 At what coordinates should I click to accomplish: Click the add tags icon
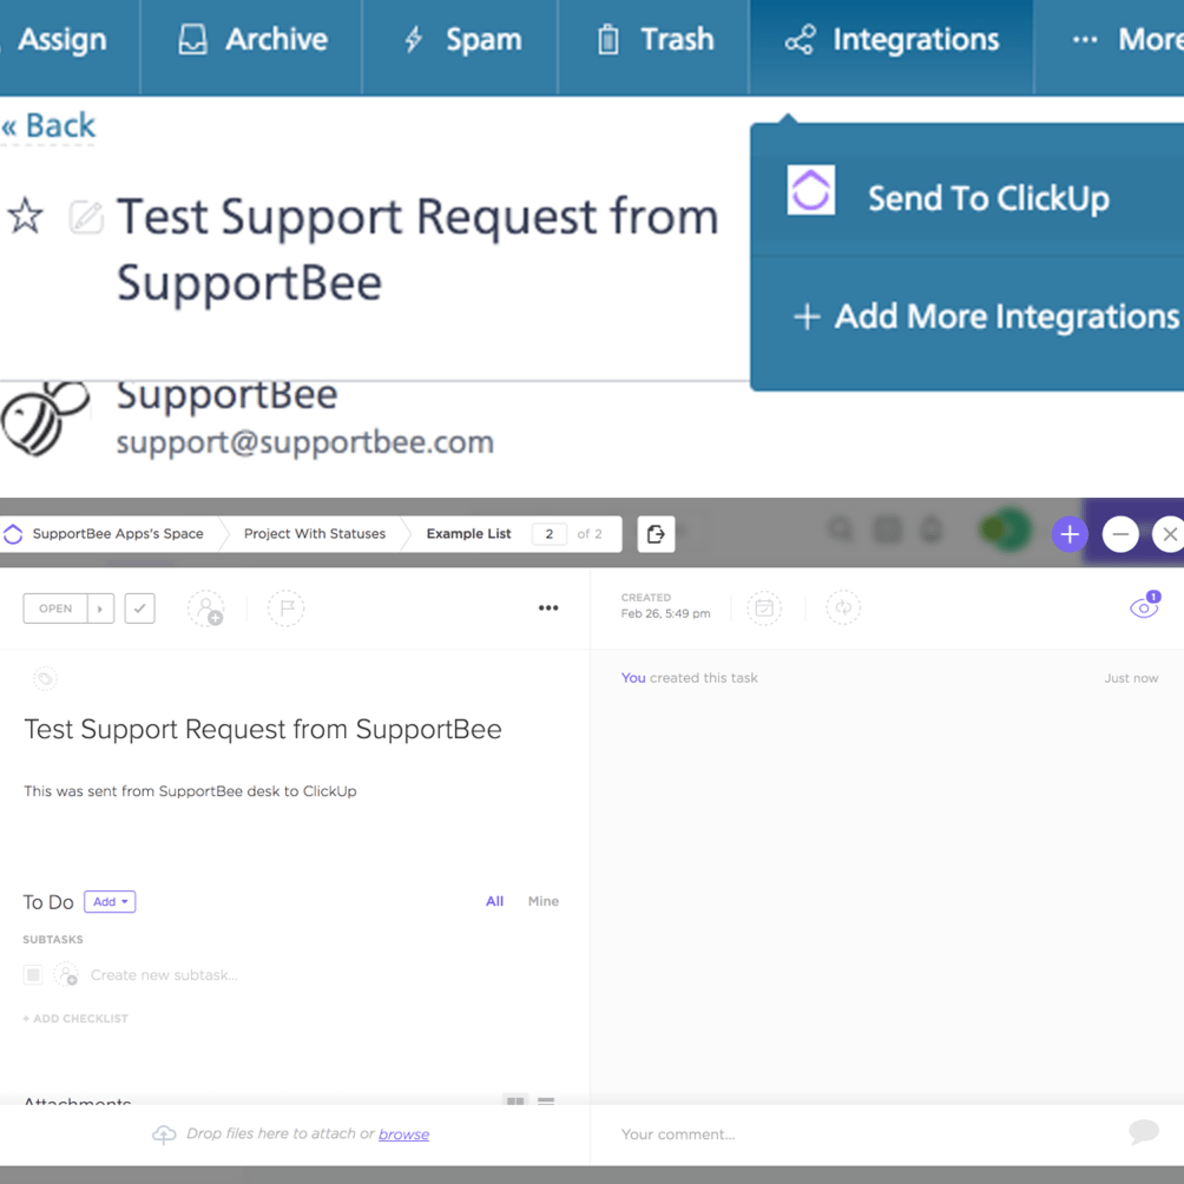point(45,679)
